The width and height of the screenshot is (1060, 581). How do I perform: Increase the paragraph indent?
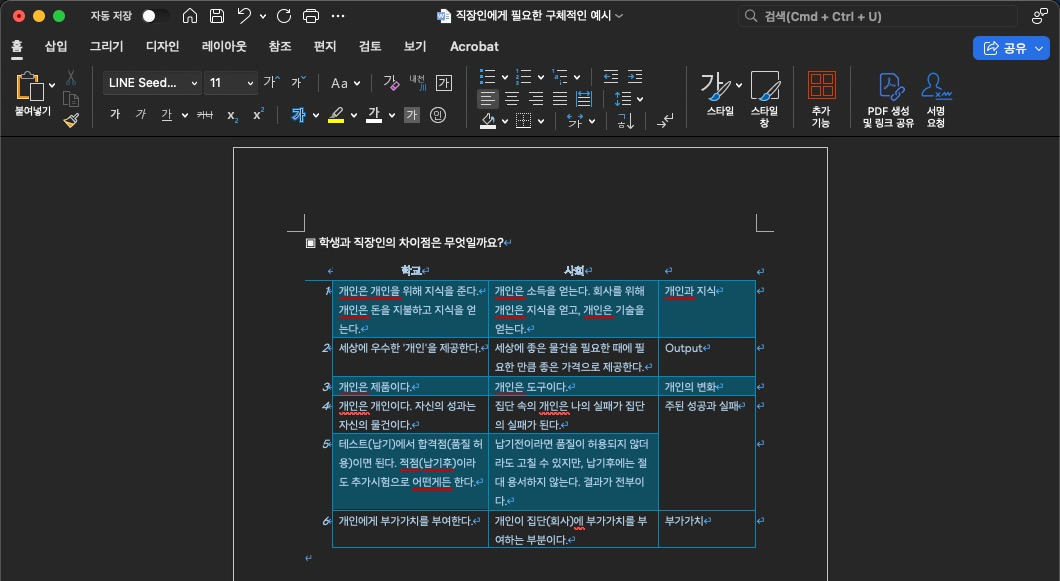point(635,77)
